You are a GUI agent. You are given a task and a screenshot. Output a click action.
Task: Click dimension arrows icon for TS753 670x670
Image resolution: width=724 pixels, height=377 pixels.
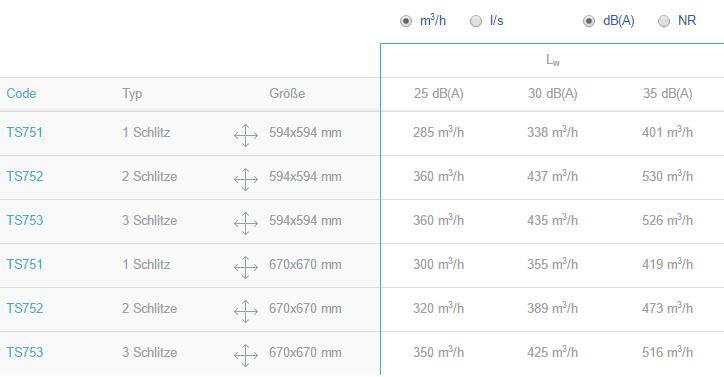point(246,355)
